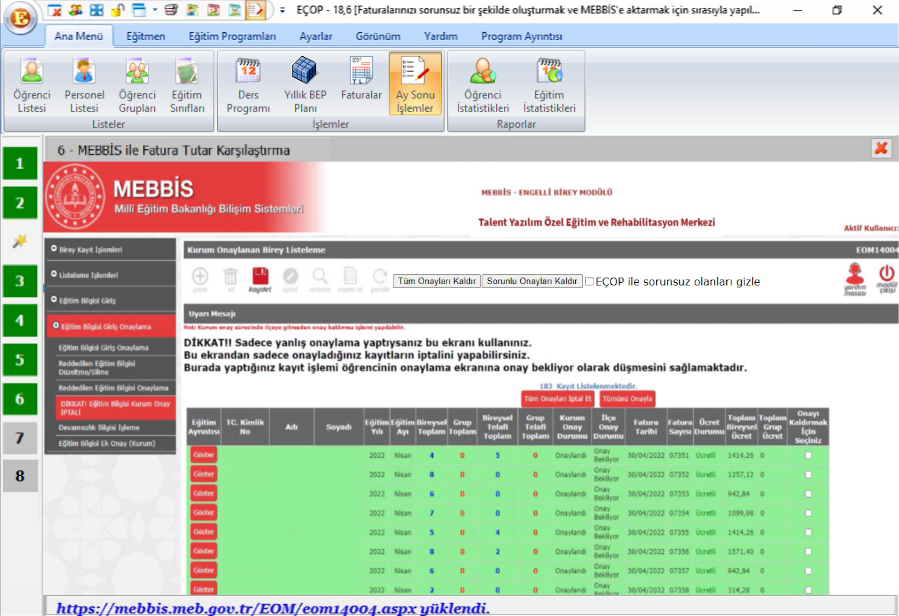This screenshot has height=616, width=899.
Task: Open Eğitim İstatistikleri report icon
Action: (x=549, y=84)
